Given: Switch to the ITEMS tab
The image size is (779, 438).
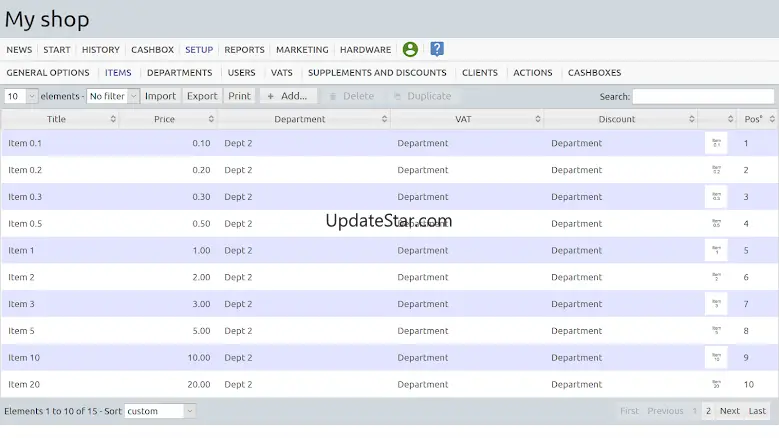Looking at the screenshot, I should [118, 73].
